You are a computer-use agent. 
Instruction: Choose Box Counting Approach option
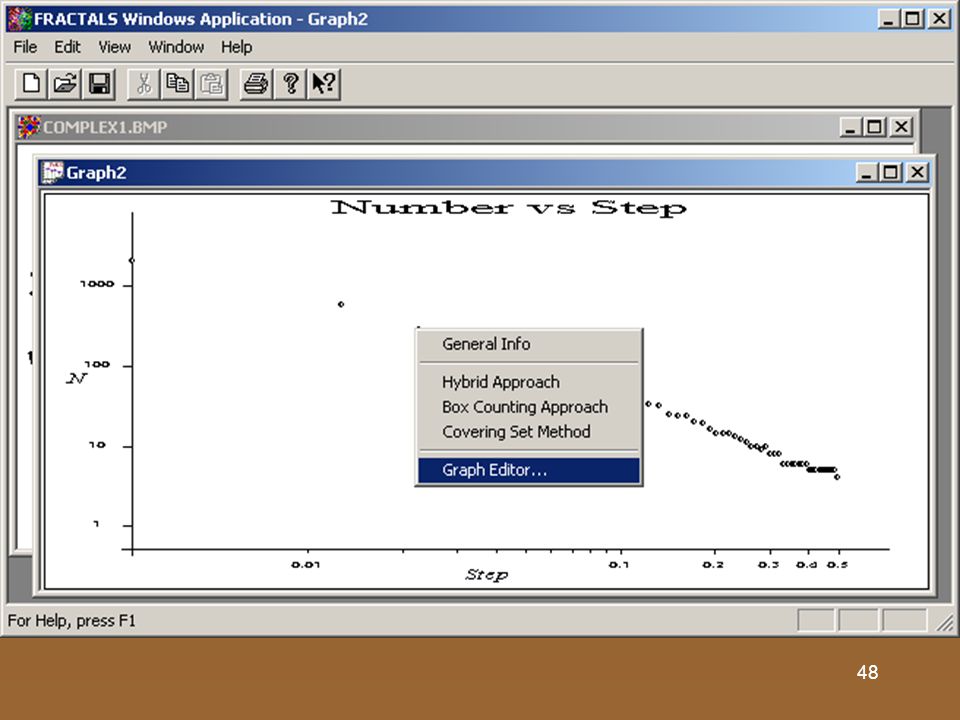point(529,407)
